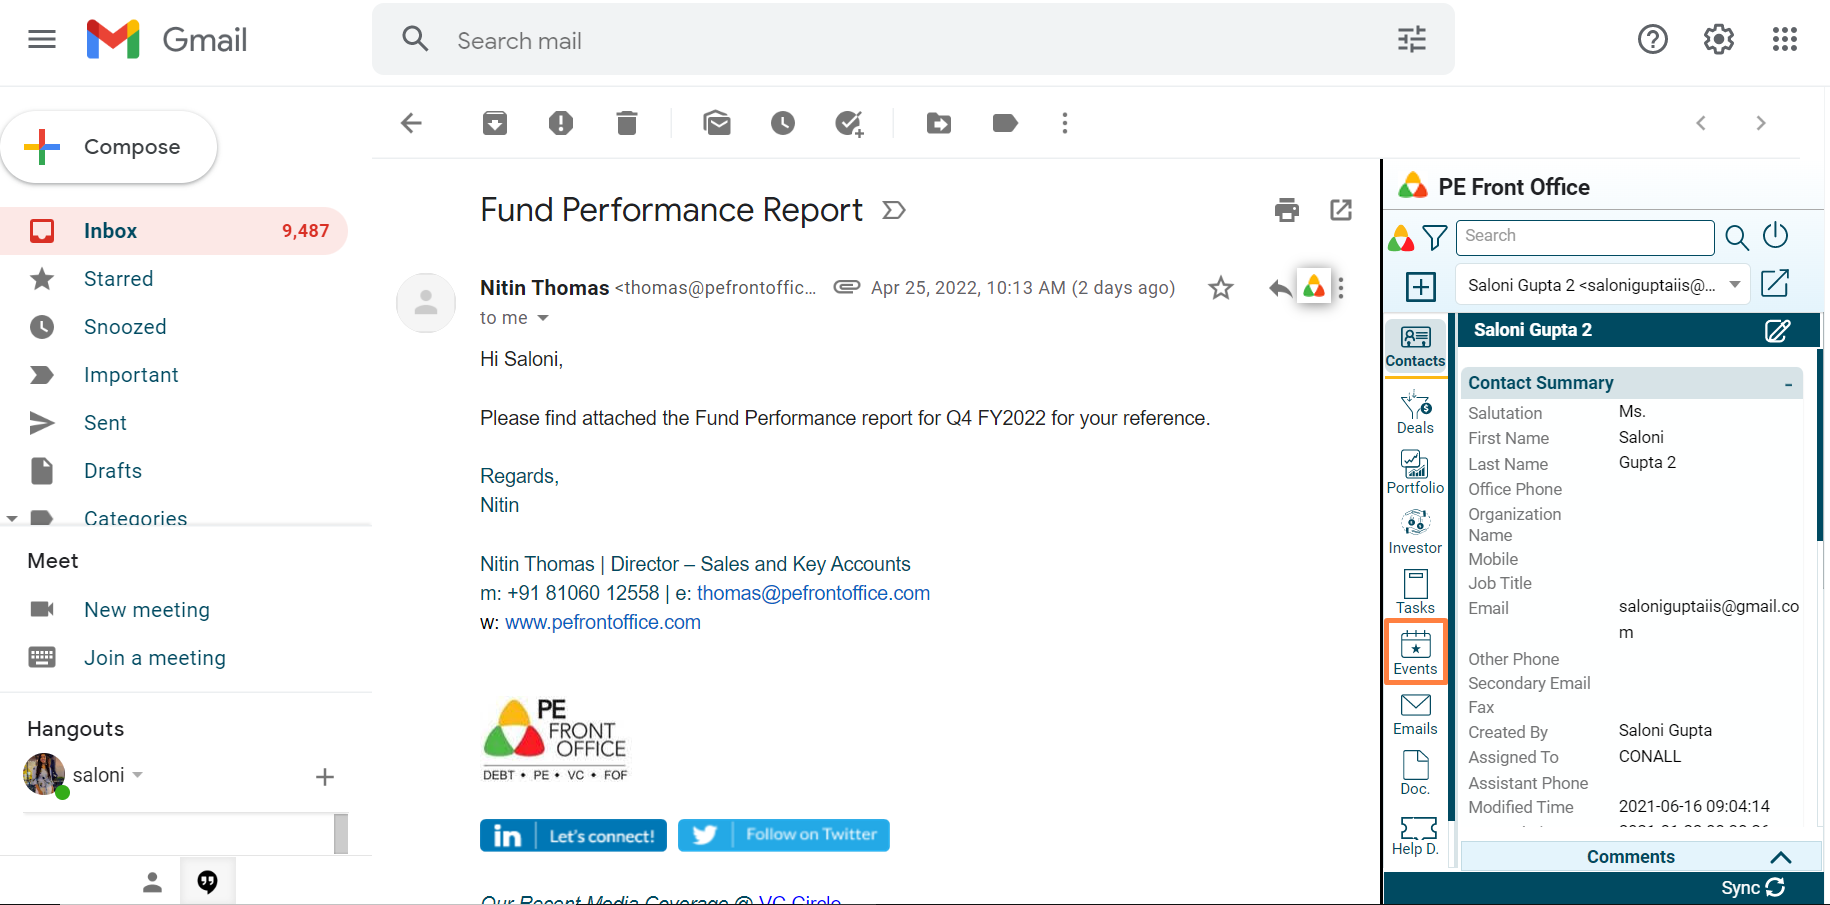The image size is (1830, 905).
Task: Open the Saloni Gupta 2 contact dropdown
Action: click(1735, 285)
